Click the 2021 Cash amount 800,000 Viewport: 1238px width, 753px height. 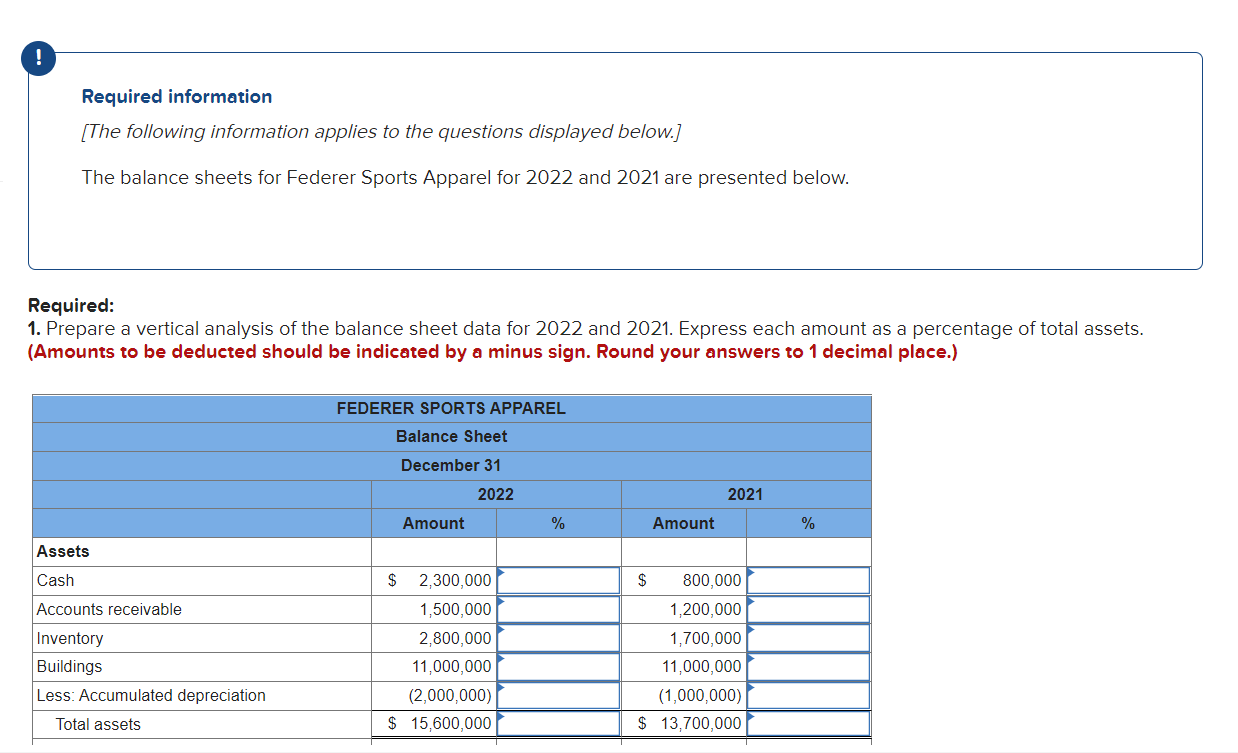tap(712, 580)
